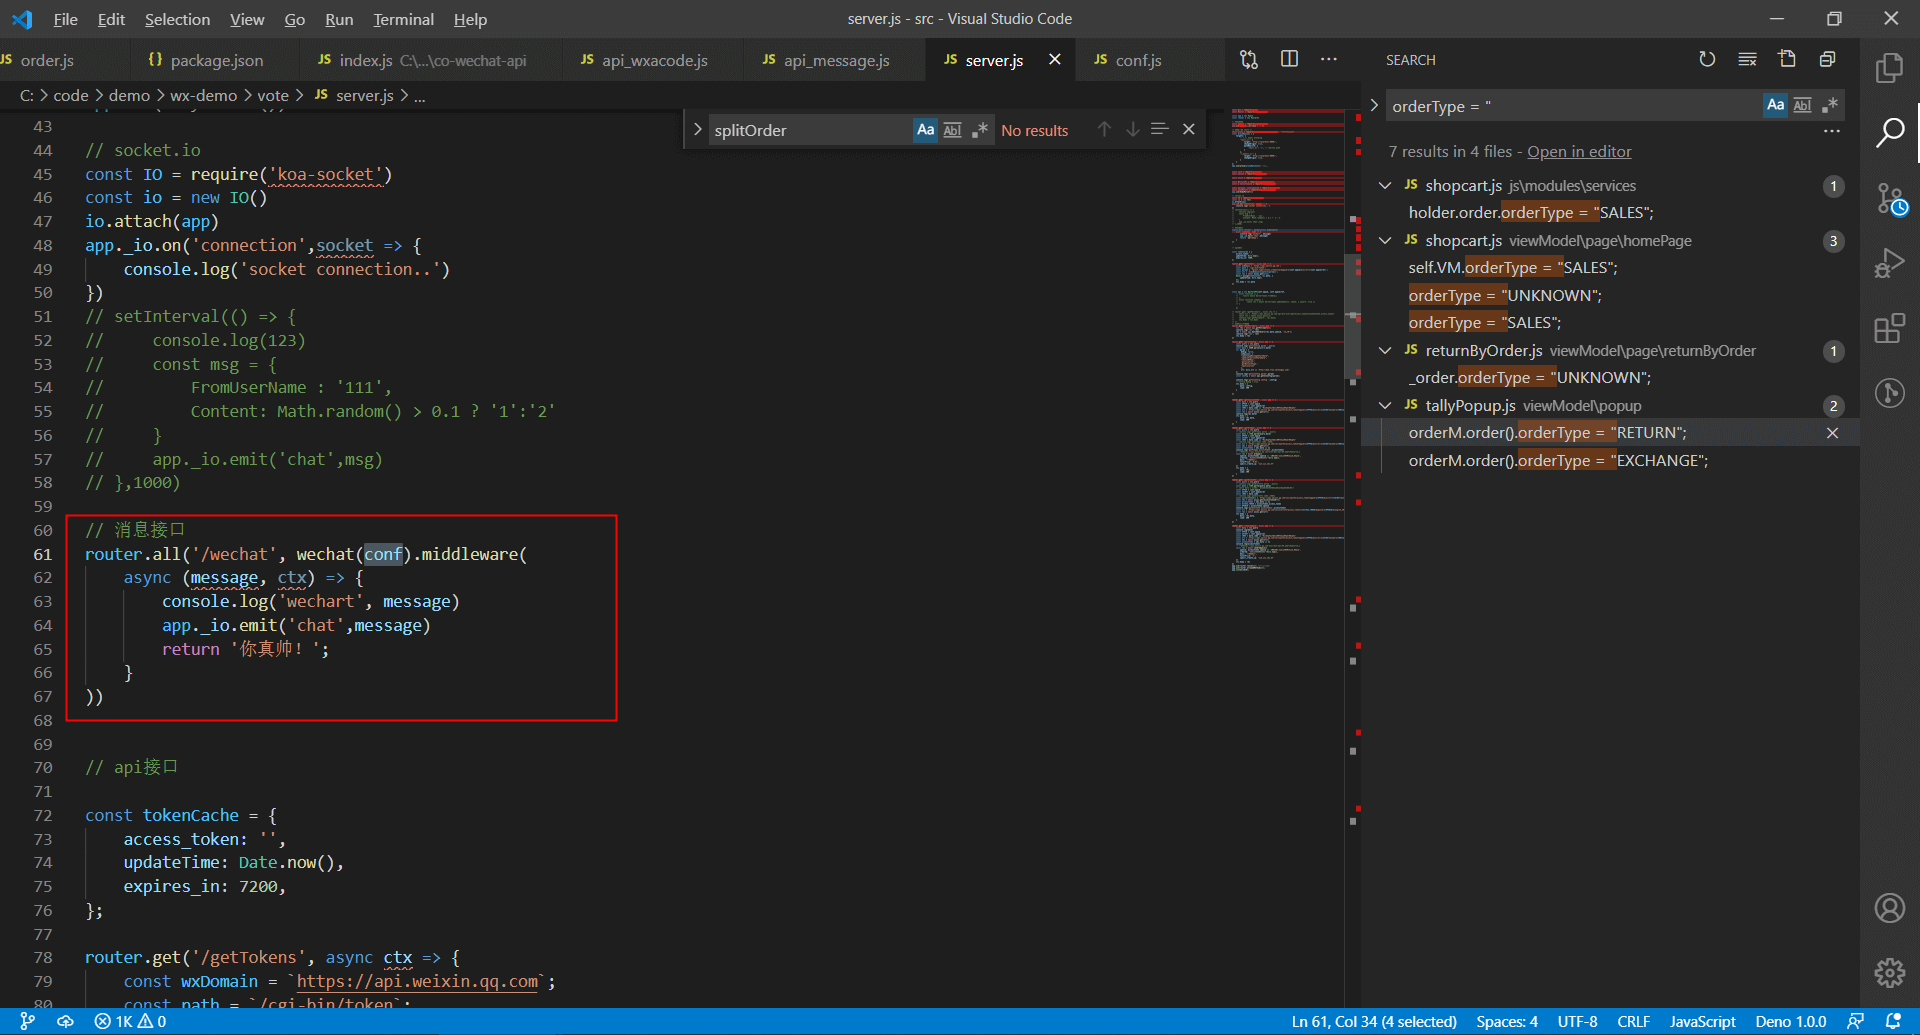
Task: Click the splitOrder find input field
Action: 810,130
